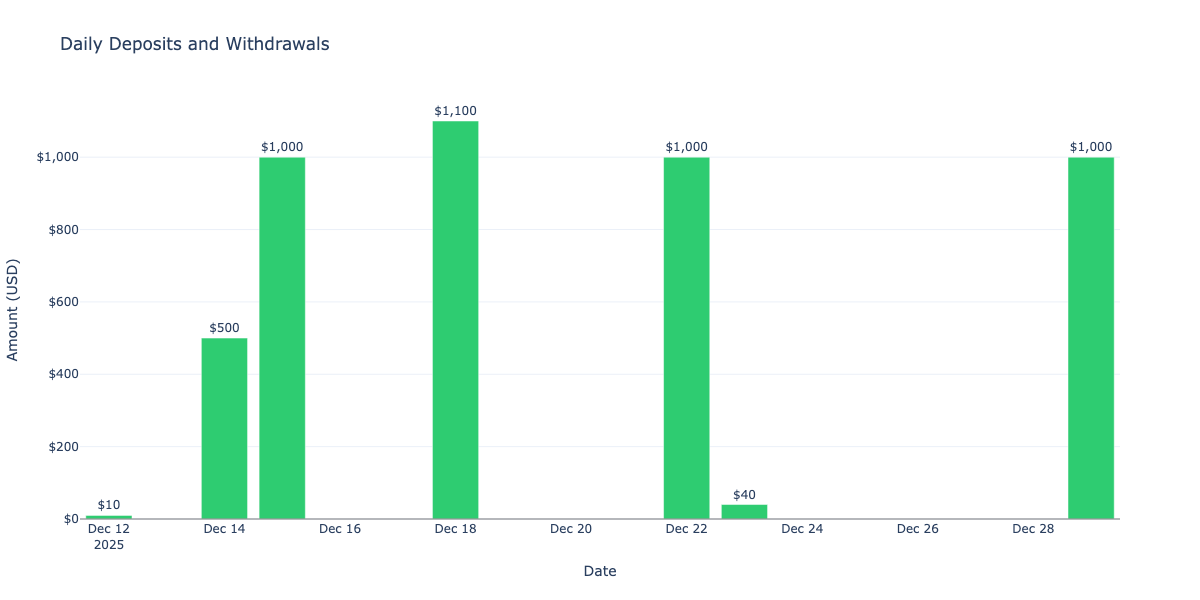Select the Dec 26 x-axis tick label
Viewport: 1200px width, 600px height.
pos(917,529)
